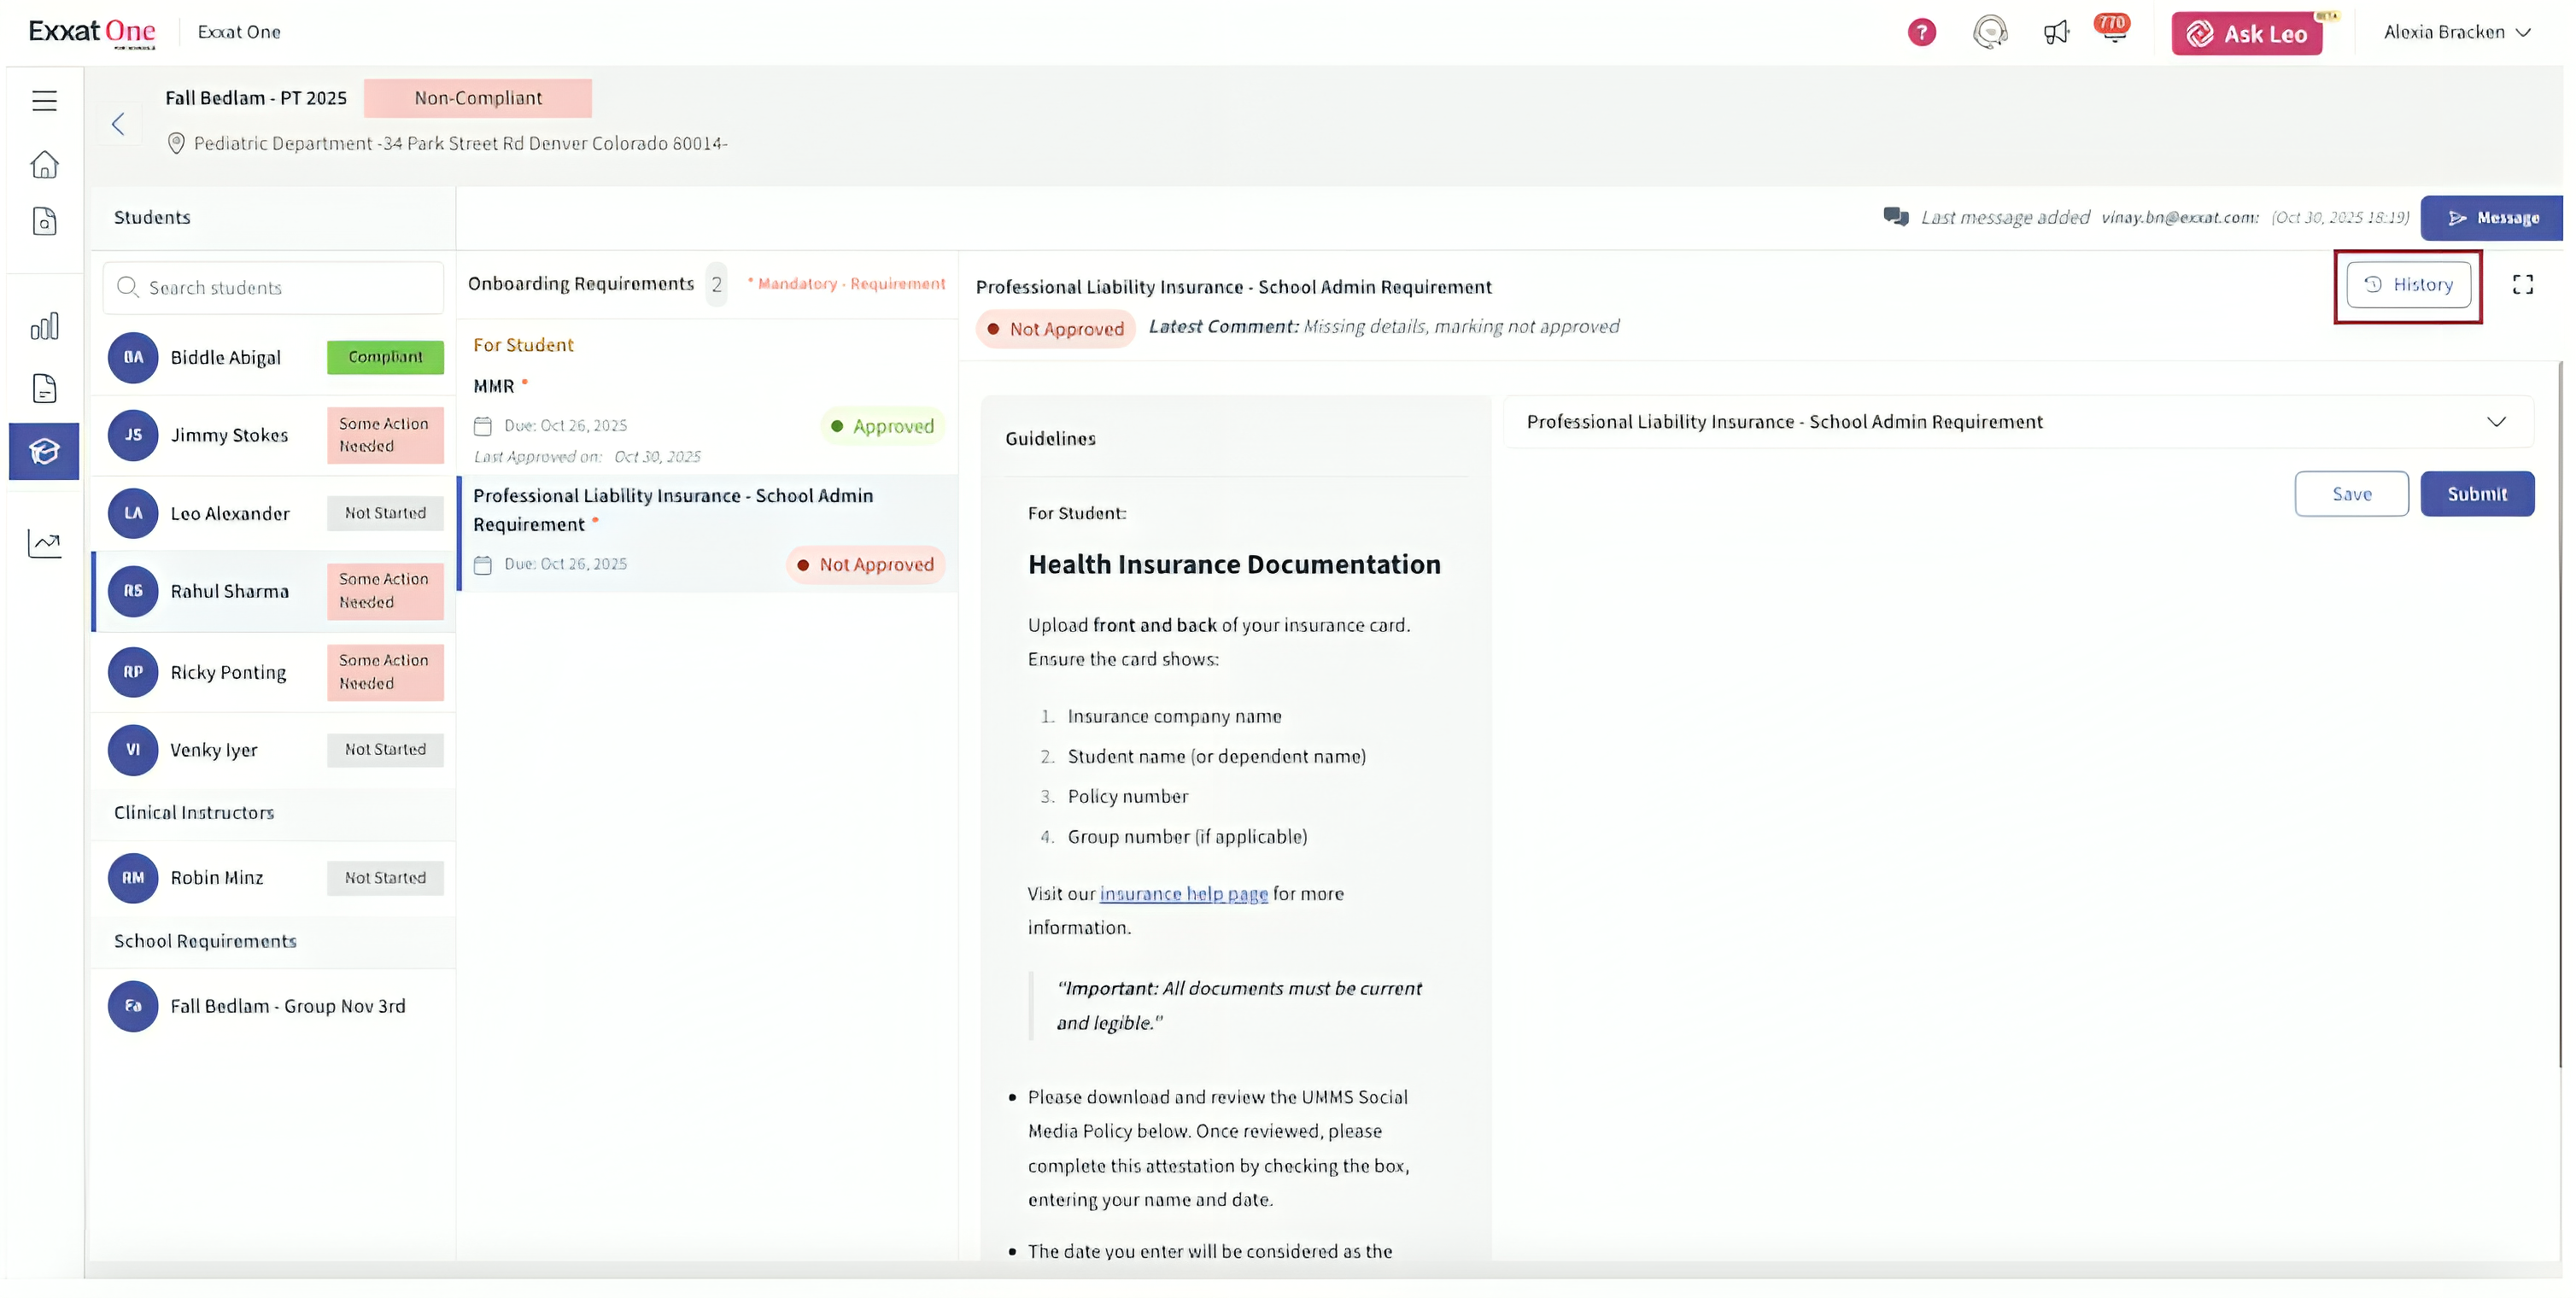This screenshot has width=2576, height=1298.
Task: Click the graduation cap sidebar icon
Action: 44,452
